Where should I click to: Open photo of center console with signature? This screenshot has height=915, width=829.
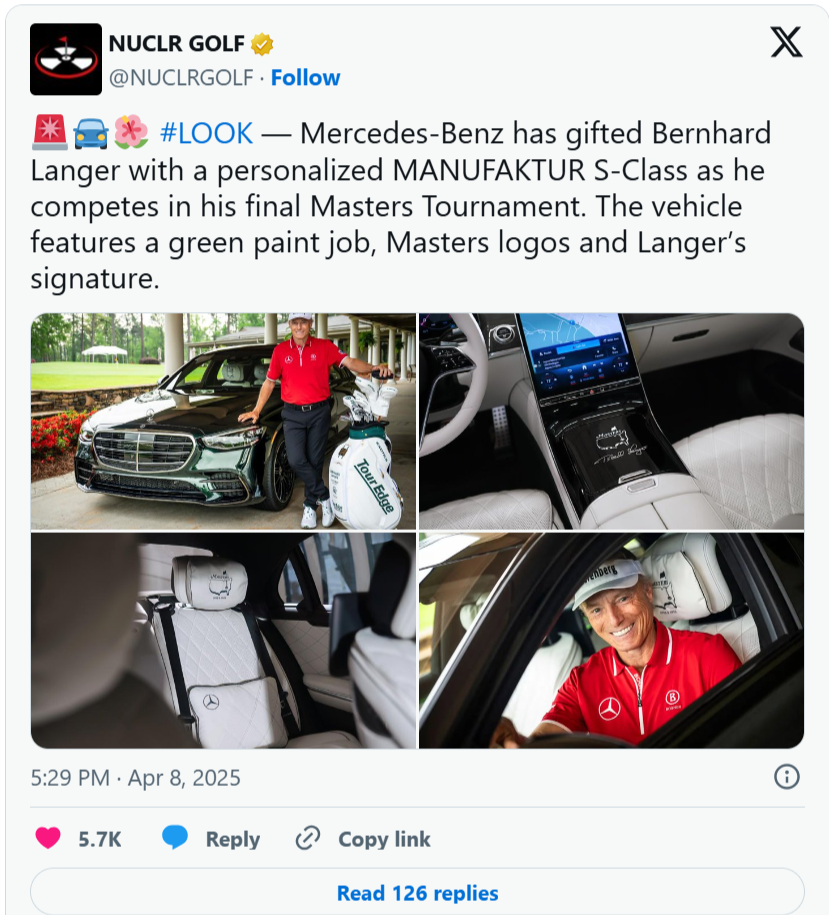tap(611, 421)
